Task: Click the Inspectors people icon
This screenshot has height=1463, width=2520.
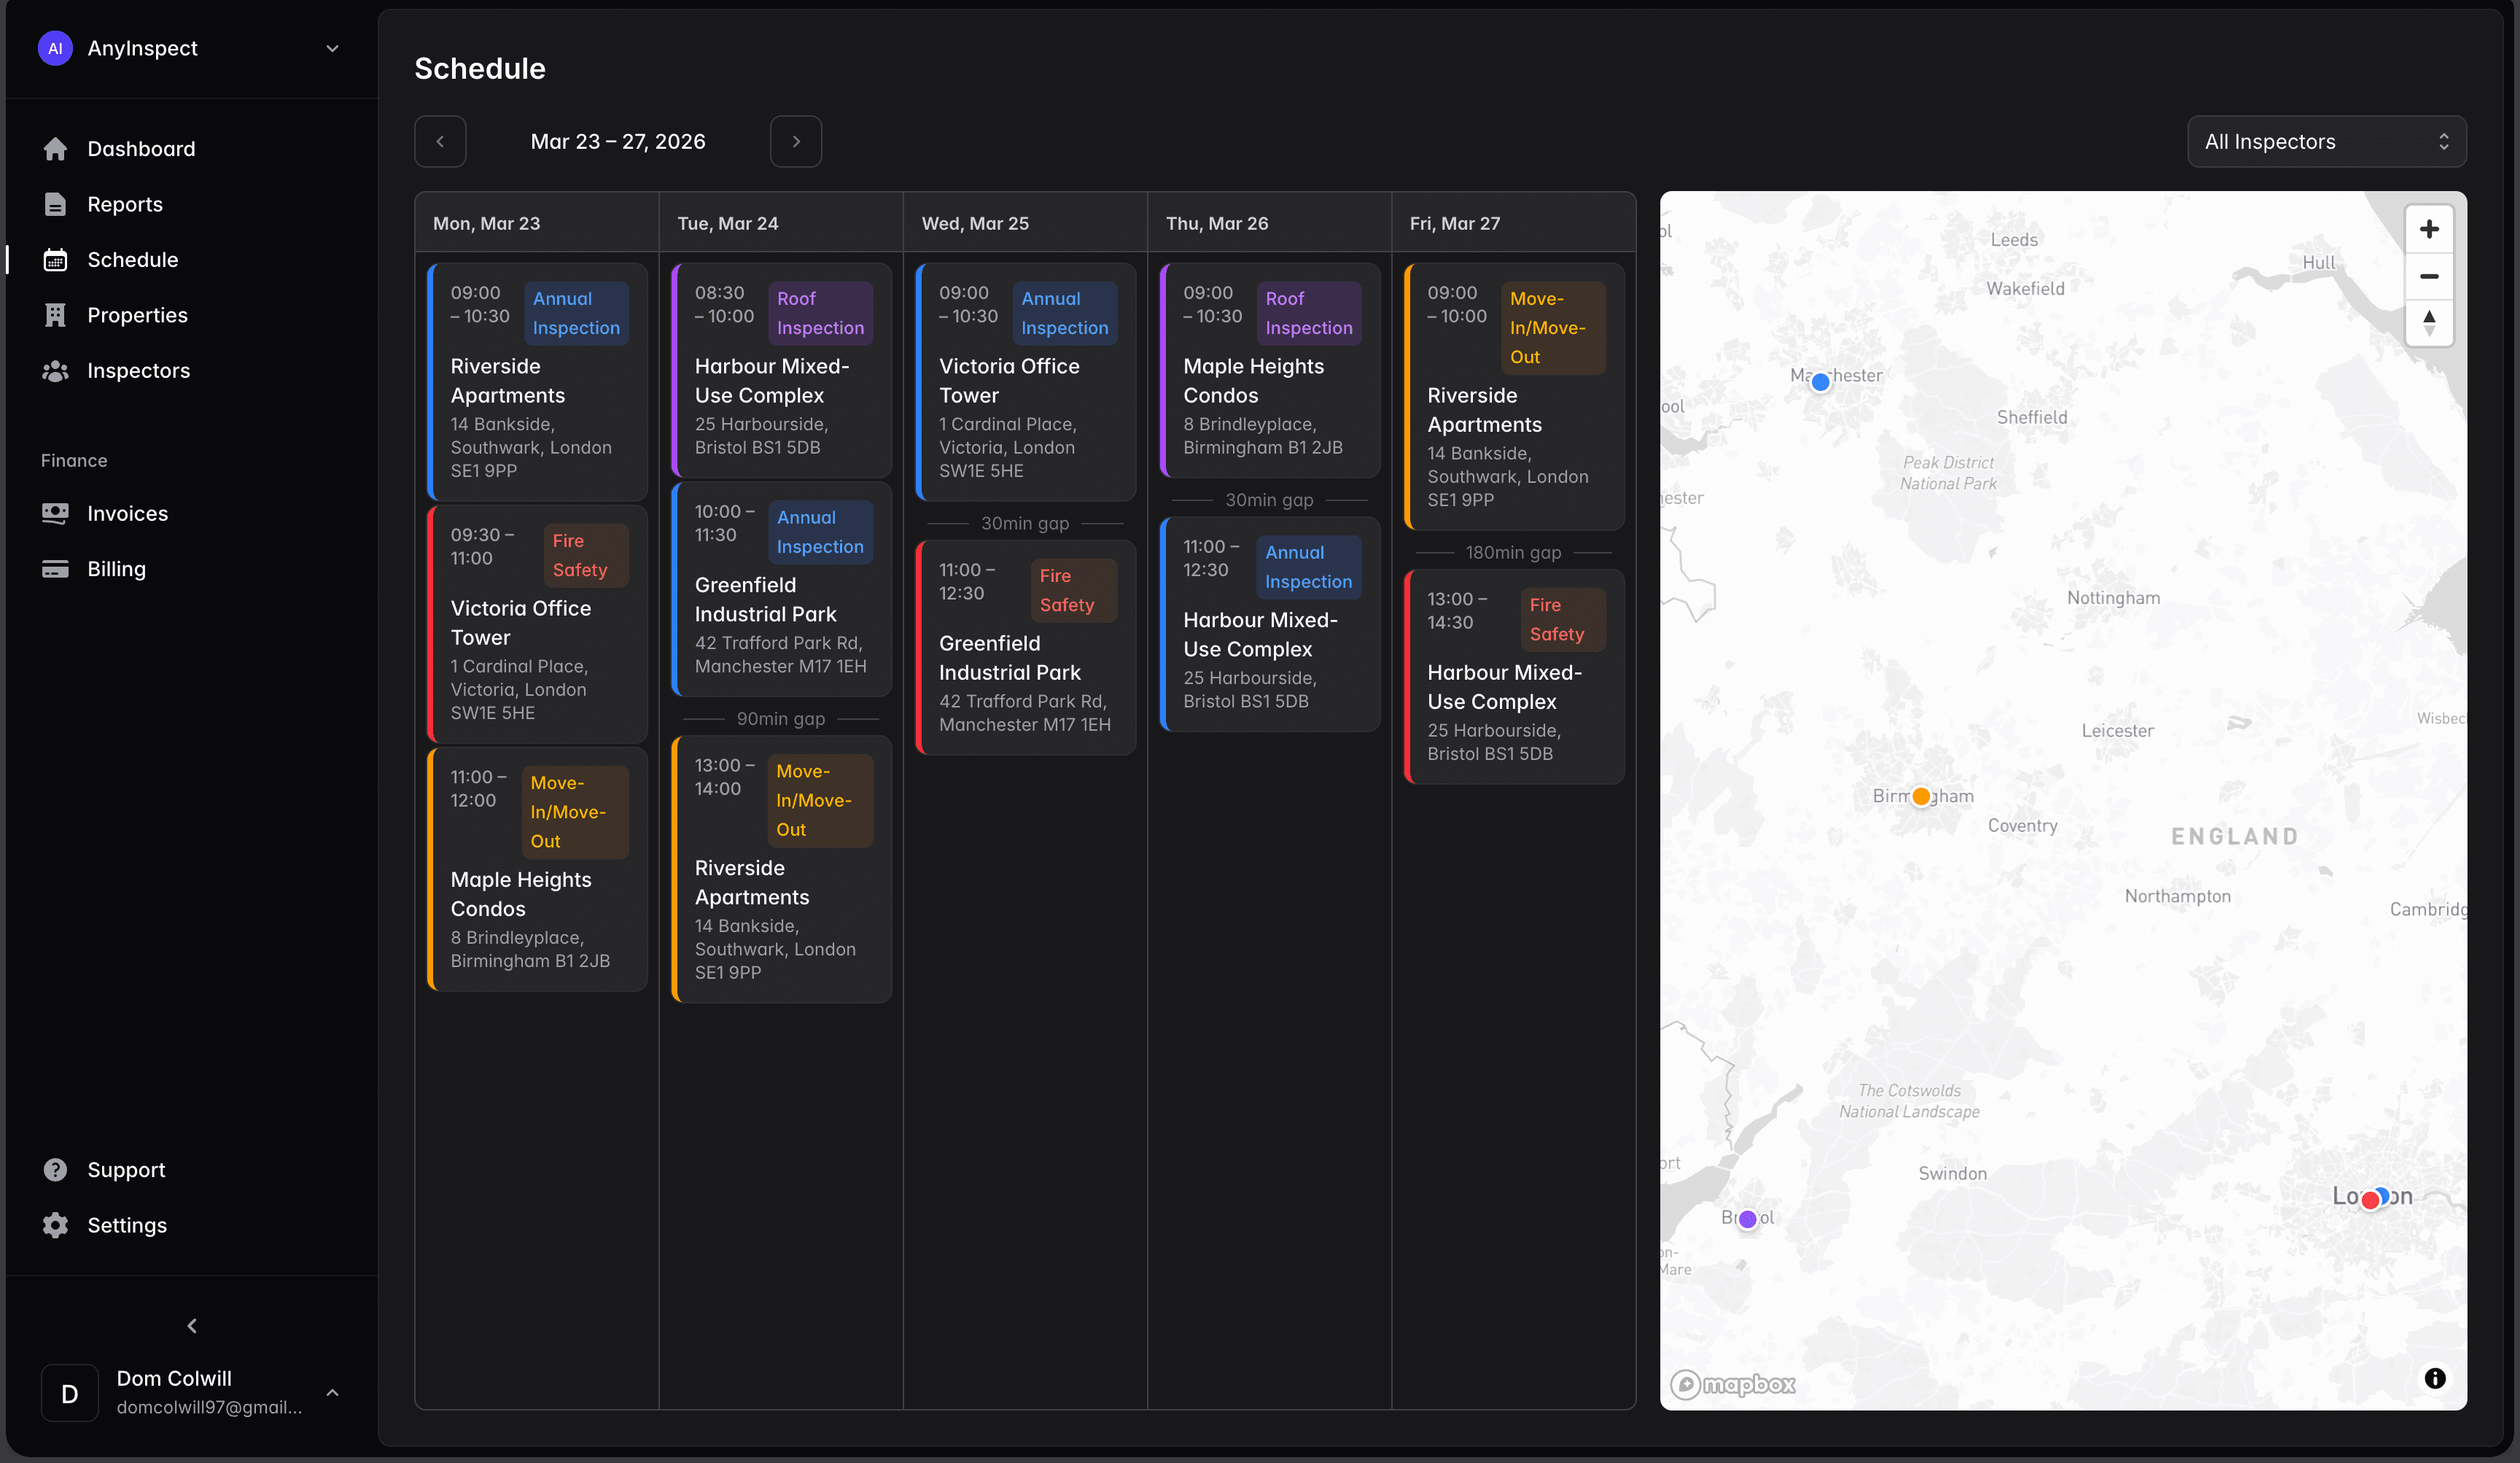Action: tap(55, 371)
